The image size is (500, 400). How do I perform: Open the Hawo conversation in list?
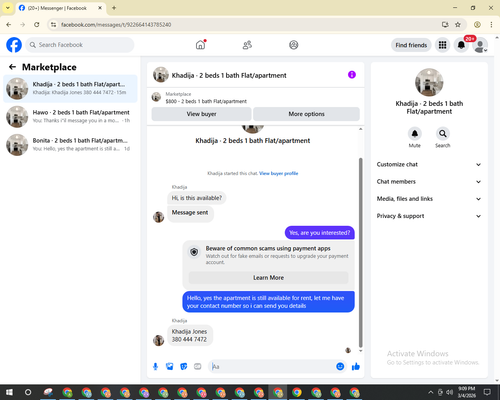tap(70, 117)
